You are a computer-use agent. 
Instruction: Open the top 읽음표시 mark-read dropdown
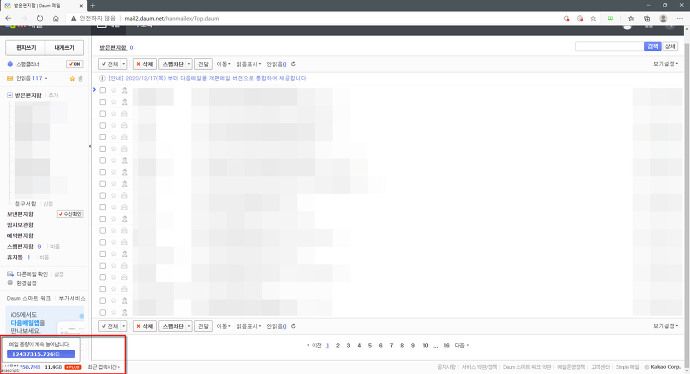click(x=249, y=64)
